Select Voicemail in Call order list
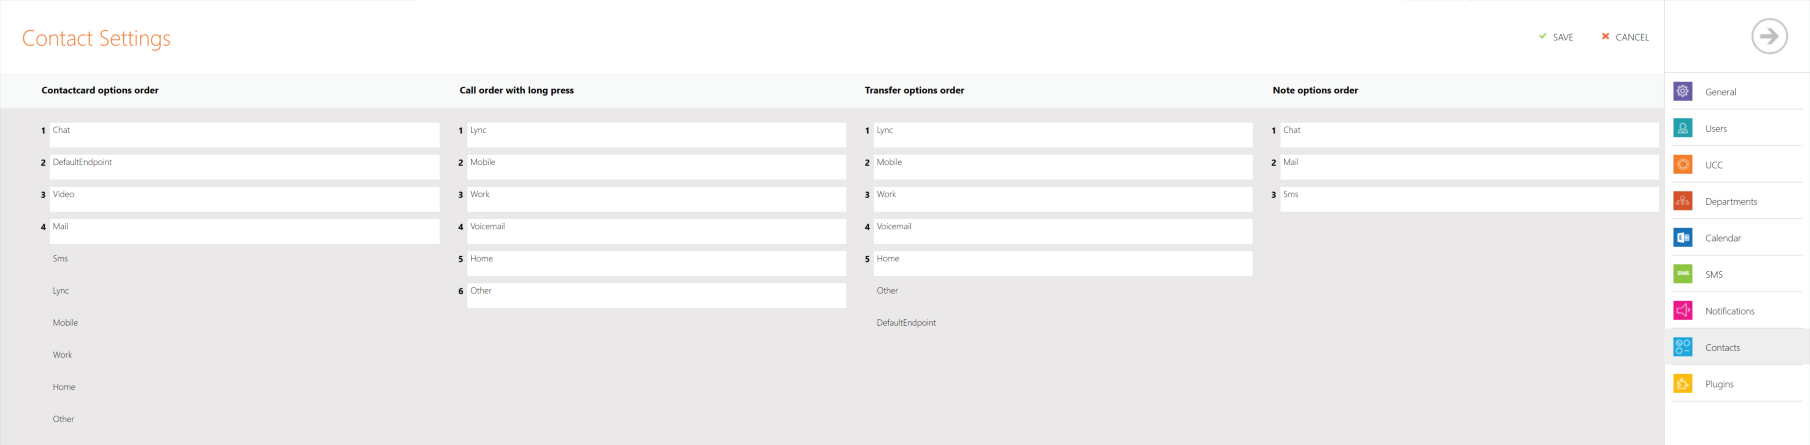This screenshot has height=445, width=1810. [655, 230]
